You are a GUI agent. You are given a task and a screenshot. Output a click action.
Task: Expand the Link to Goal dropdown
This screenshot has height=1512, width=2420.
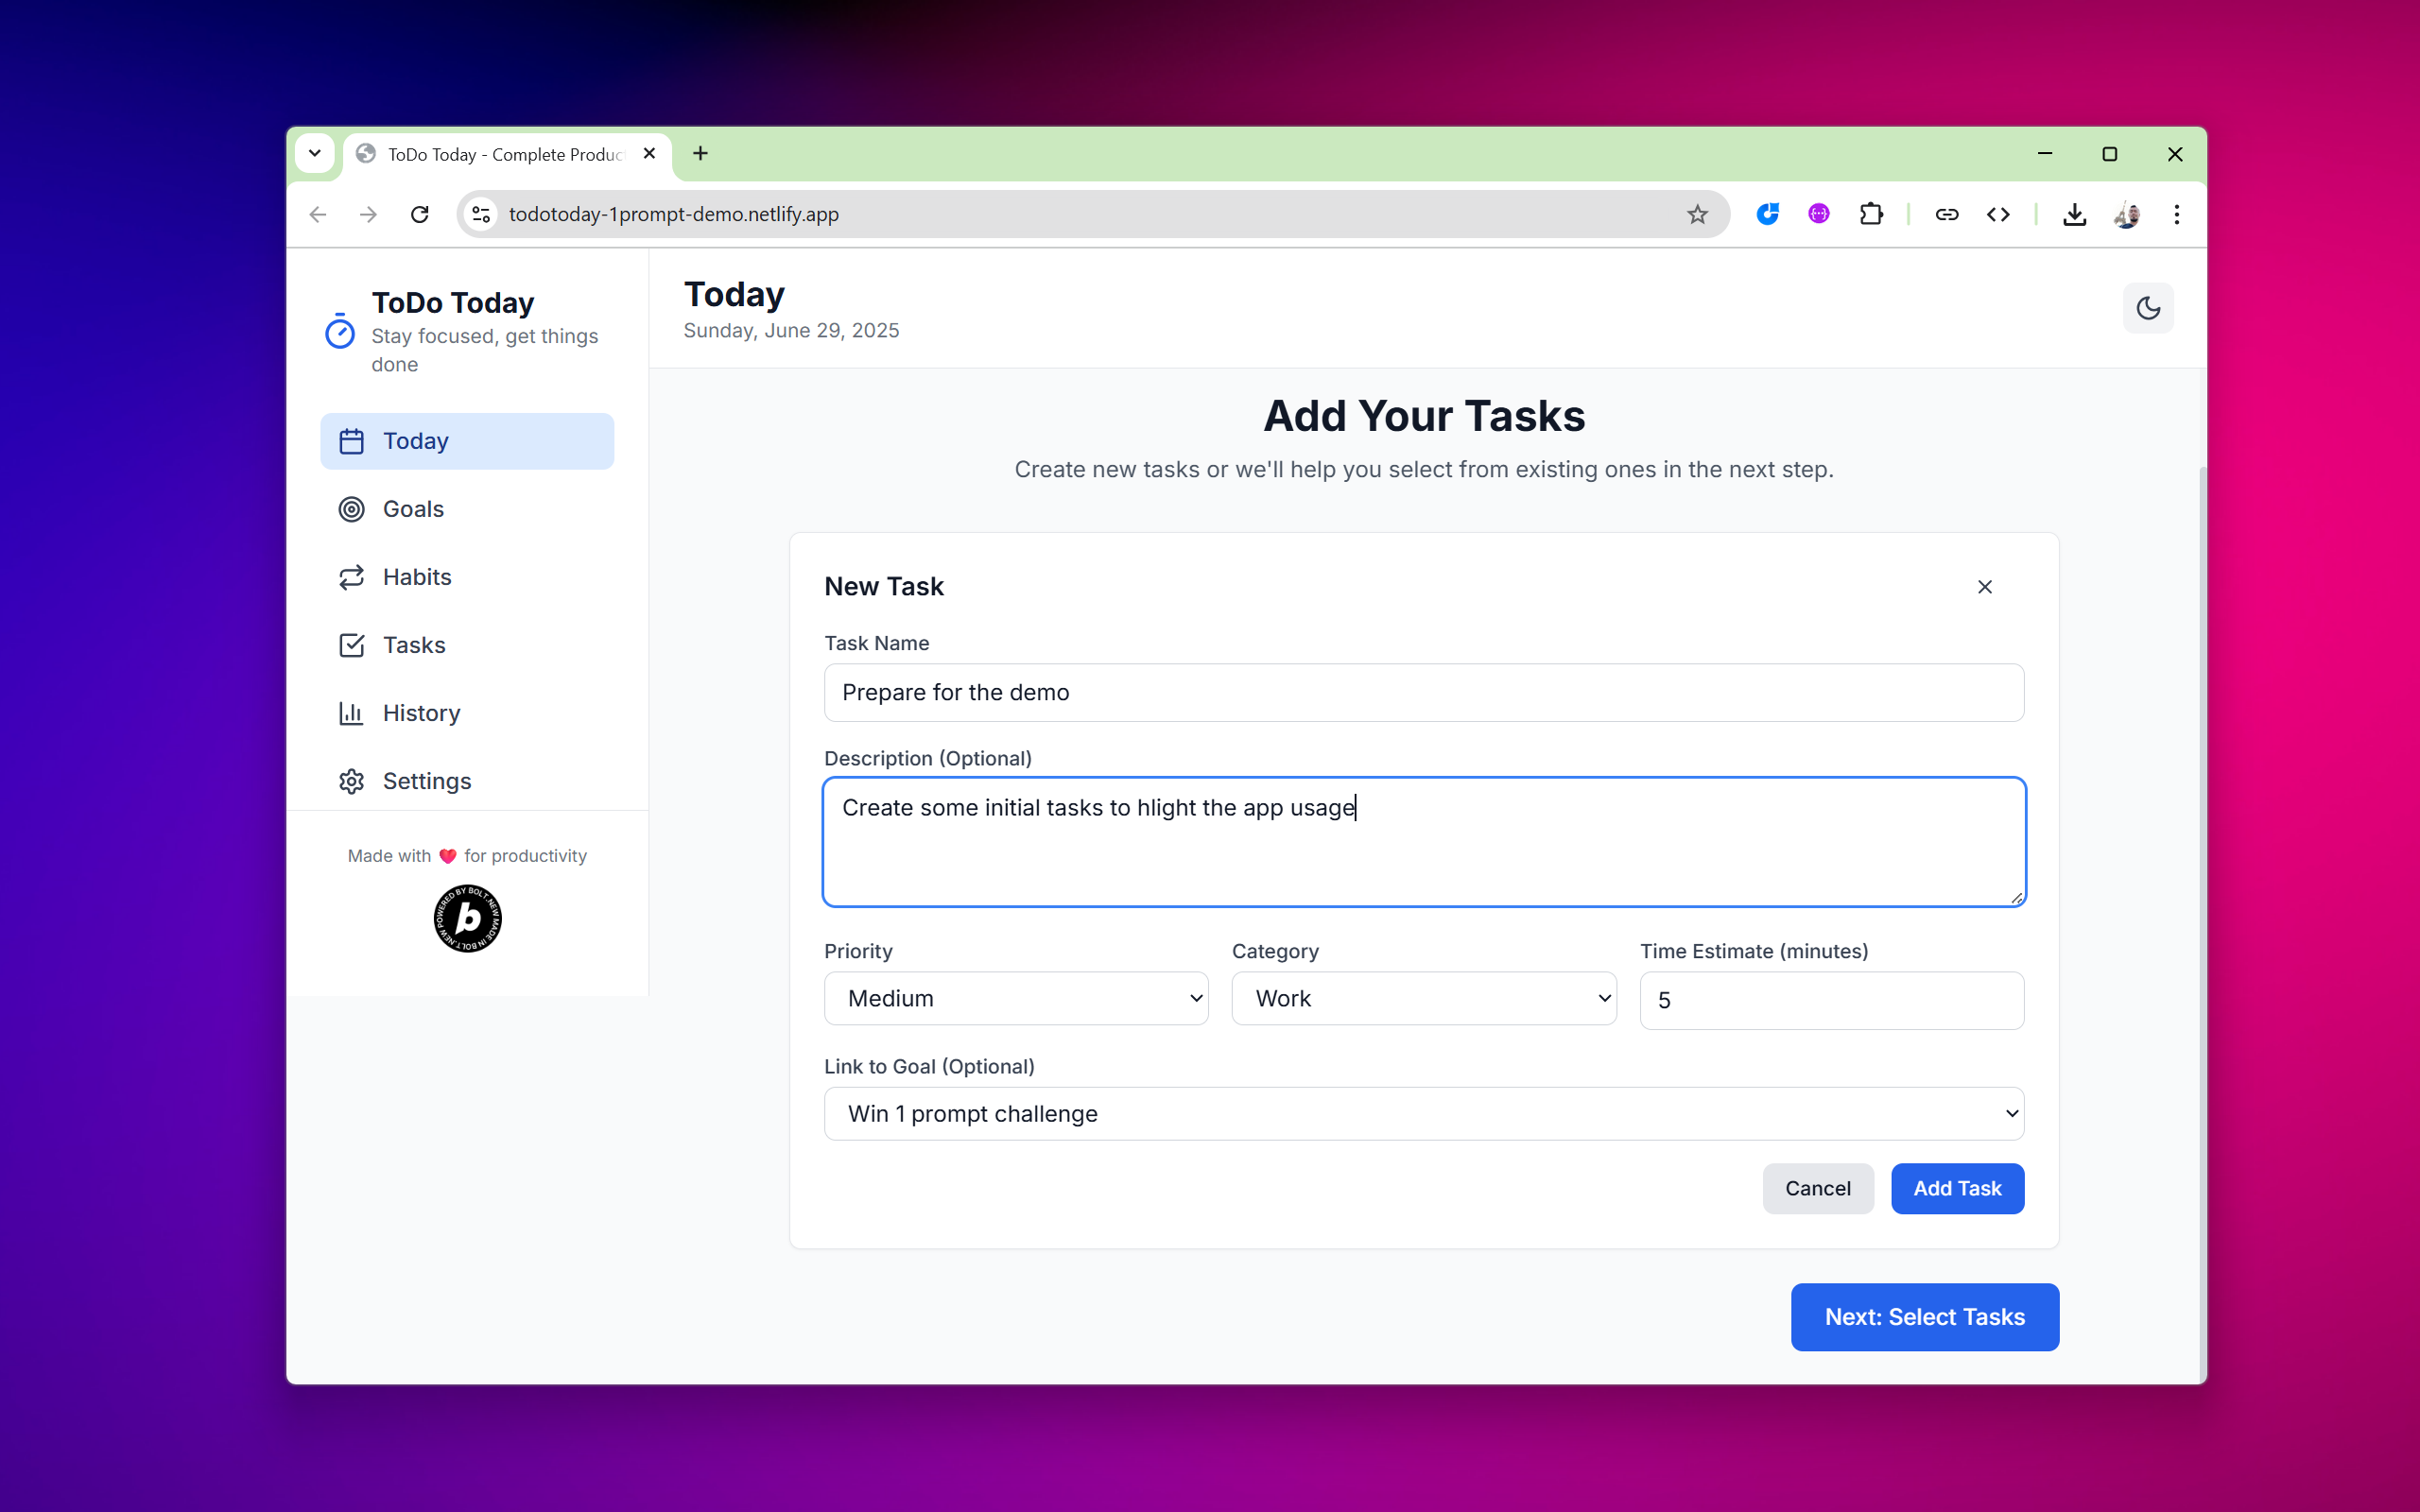[1423, 1113]
